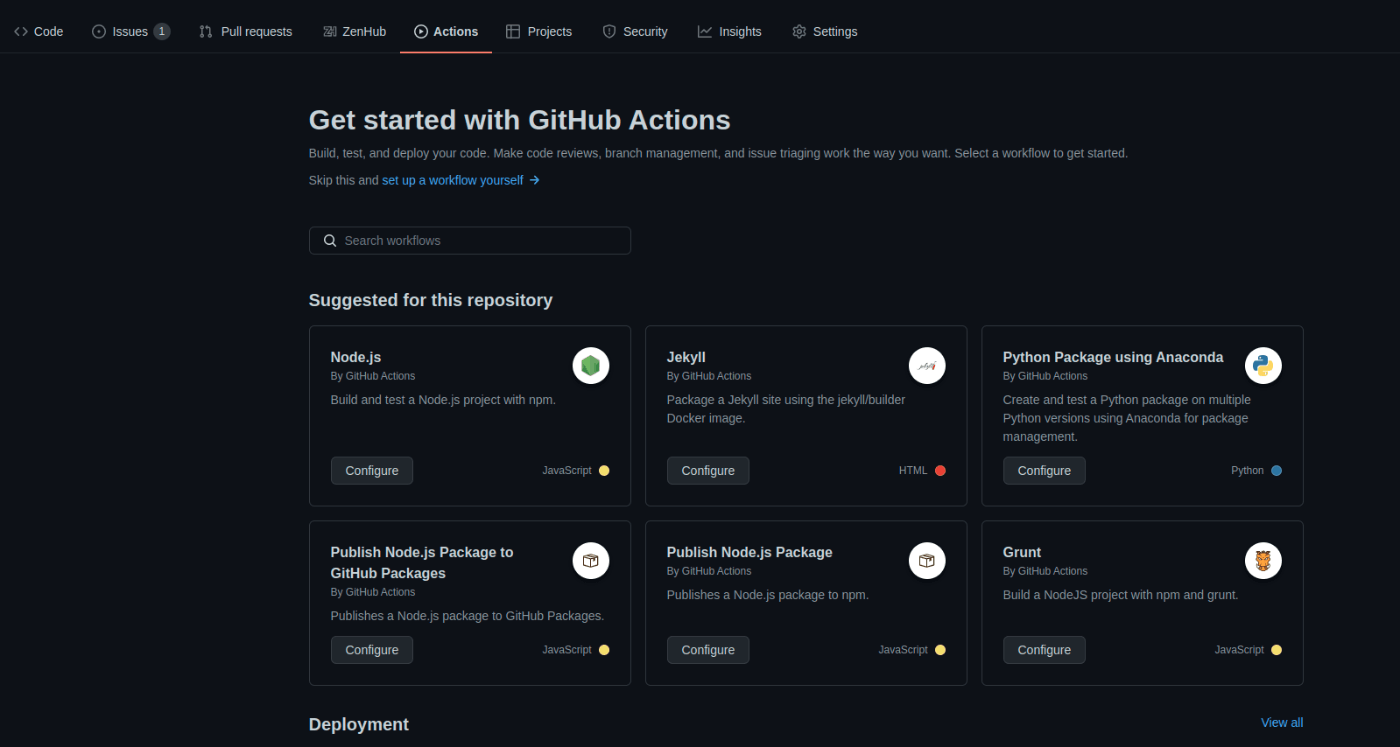Configure the Node.js workflow

pos(372,471)
